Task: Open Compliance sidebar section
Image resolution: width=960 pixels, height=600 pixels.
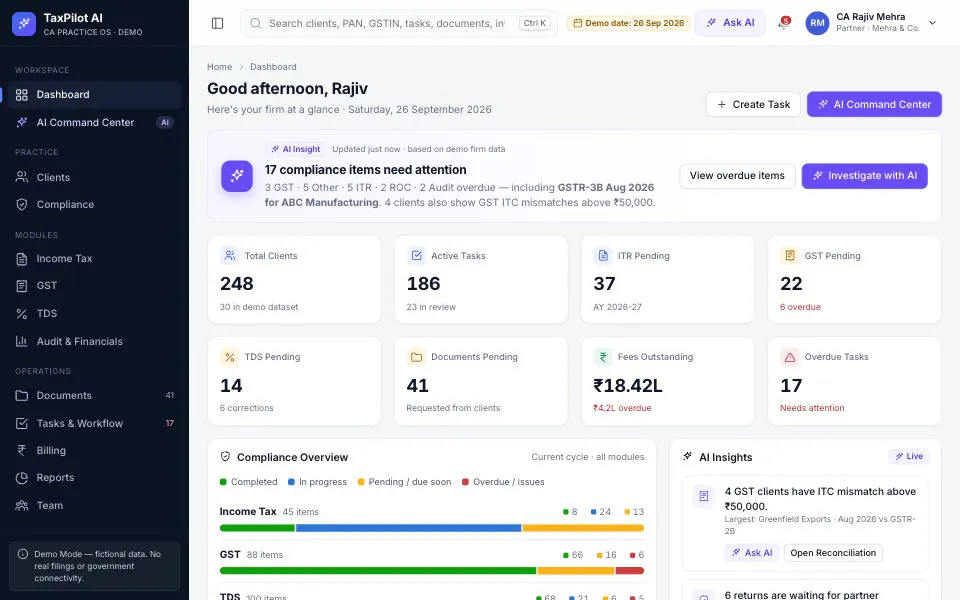Action: (94, 204)
